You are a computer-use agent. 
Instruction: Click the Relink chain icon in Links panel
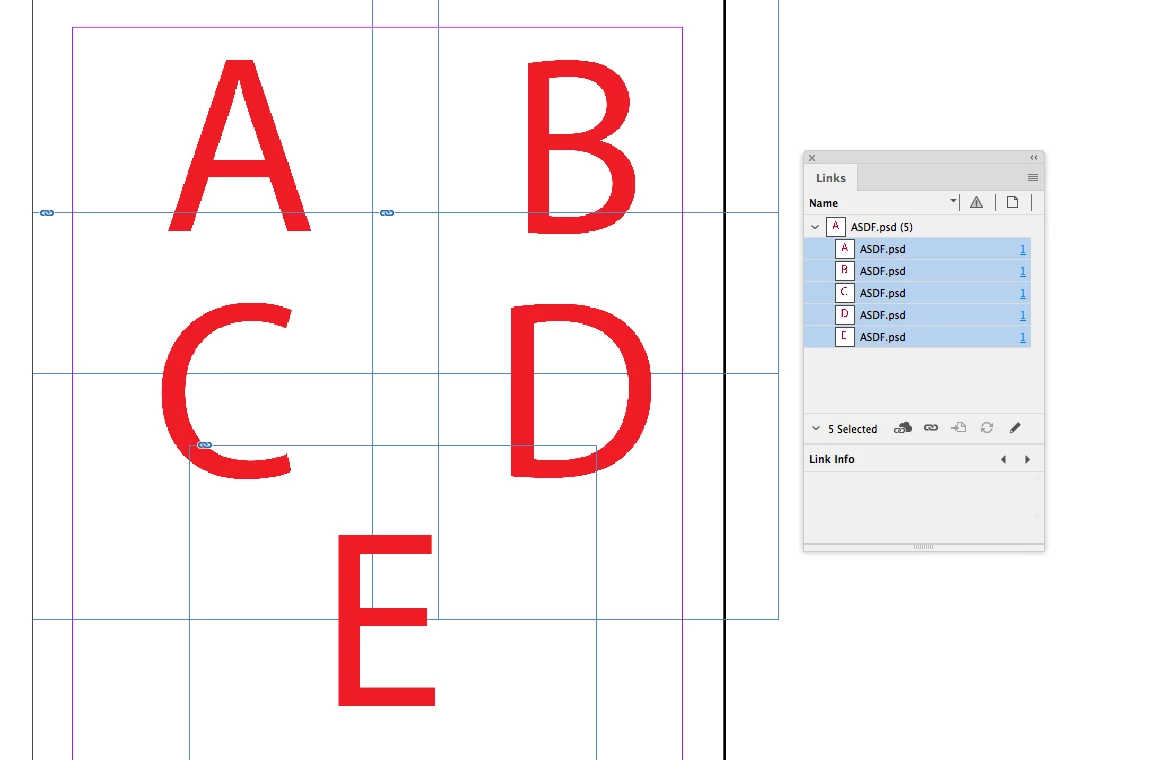[x=931, y=428]
